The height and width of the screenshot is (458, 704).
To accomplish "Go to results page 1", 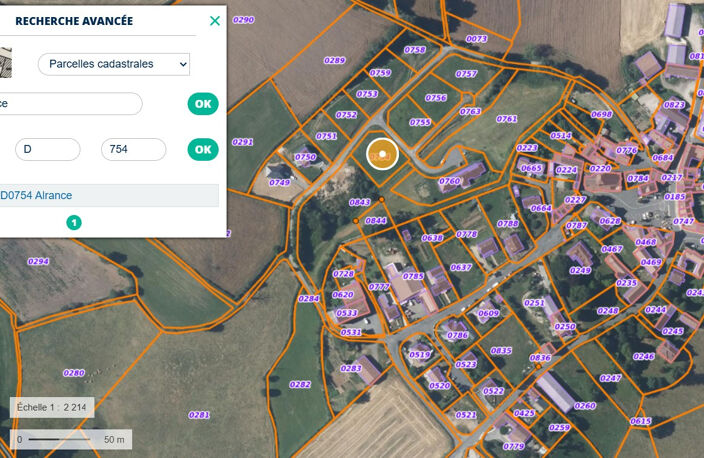I will click(x=74, y=223).
